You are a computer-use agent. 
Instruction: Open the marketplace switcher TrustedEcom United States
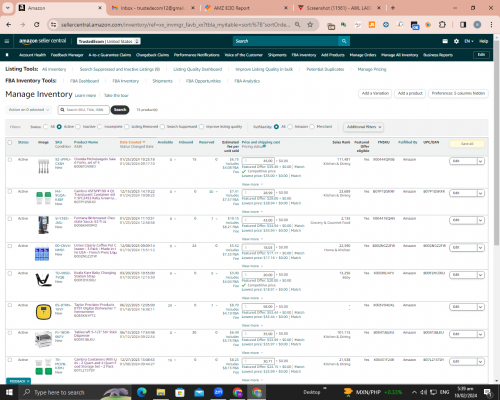109,41
